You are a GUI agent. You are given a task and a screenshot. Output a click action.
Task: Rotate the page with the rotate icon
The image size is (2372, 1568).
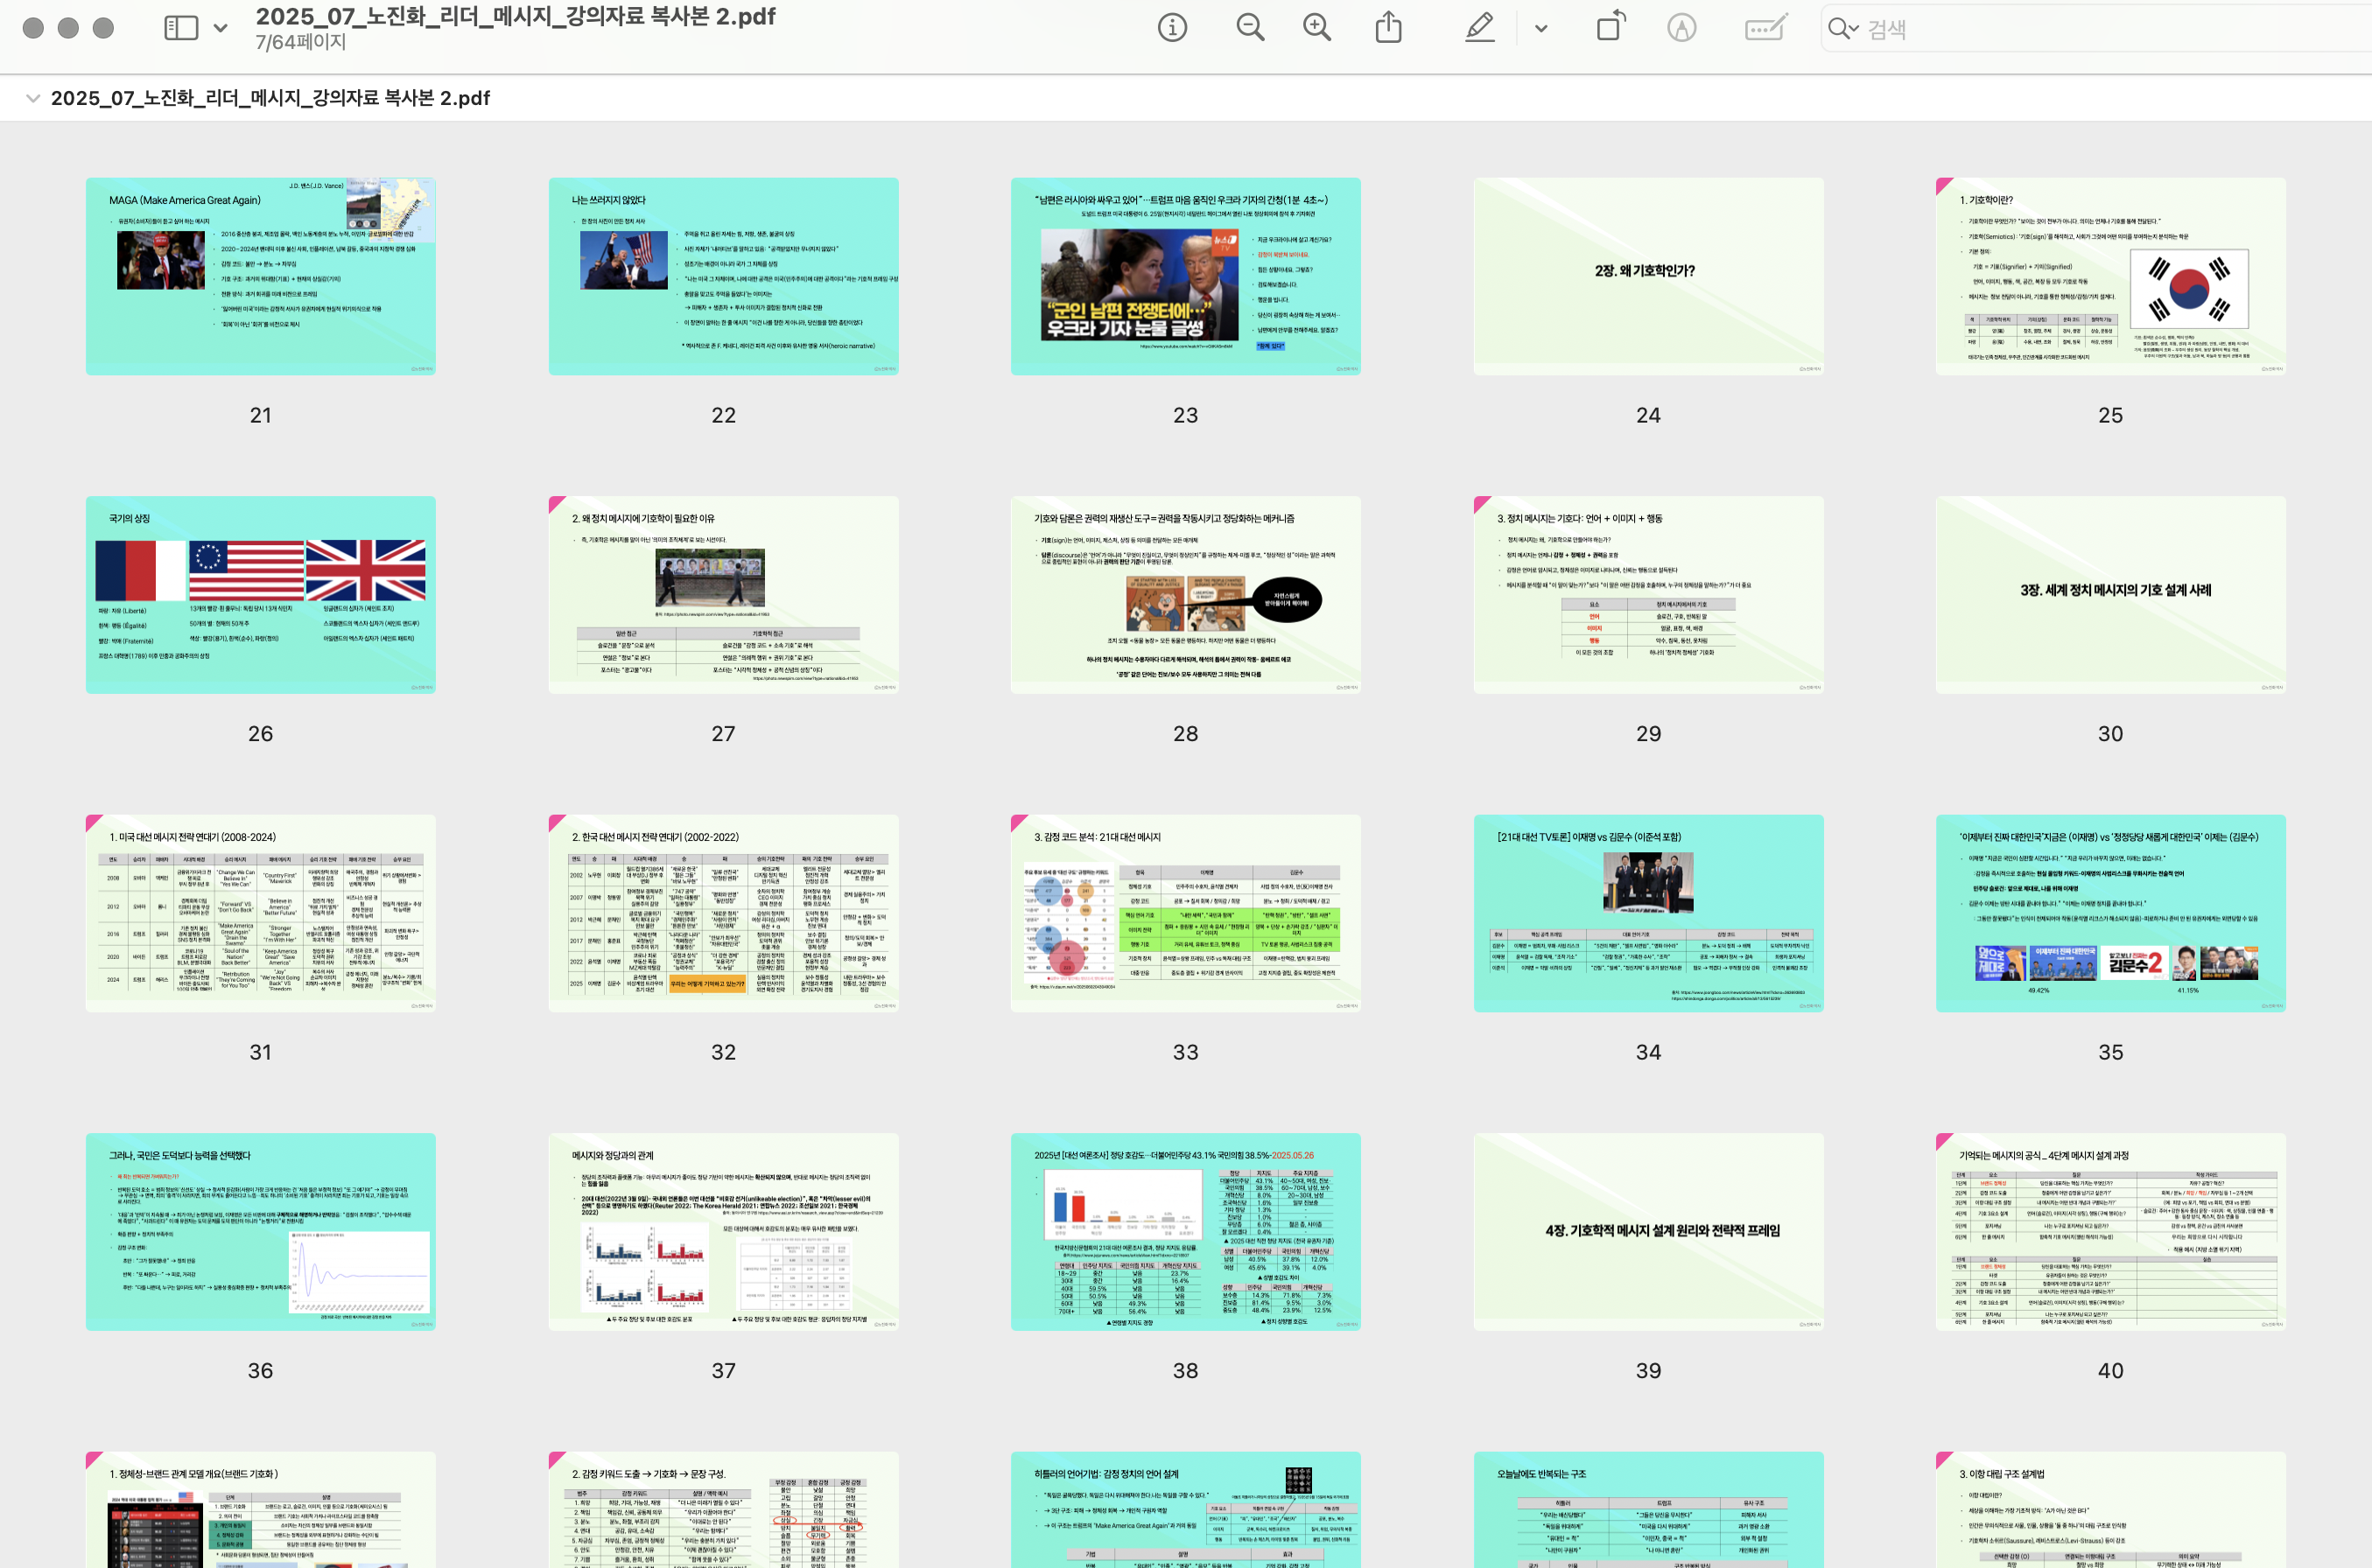tap(1610, 28)
